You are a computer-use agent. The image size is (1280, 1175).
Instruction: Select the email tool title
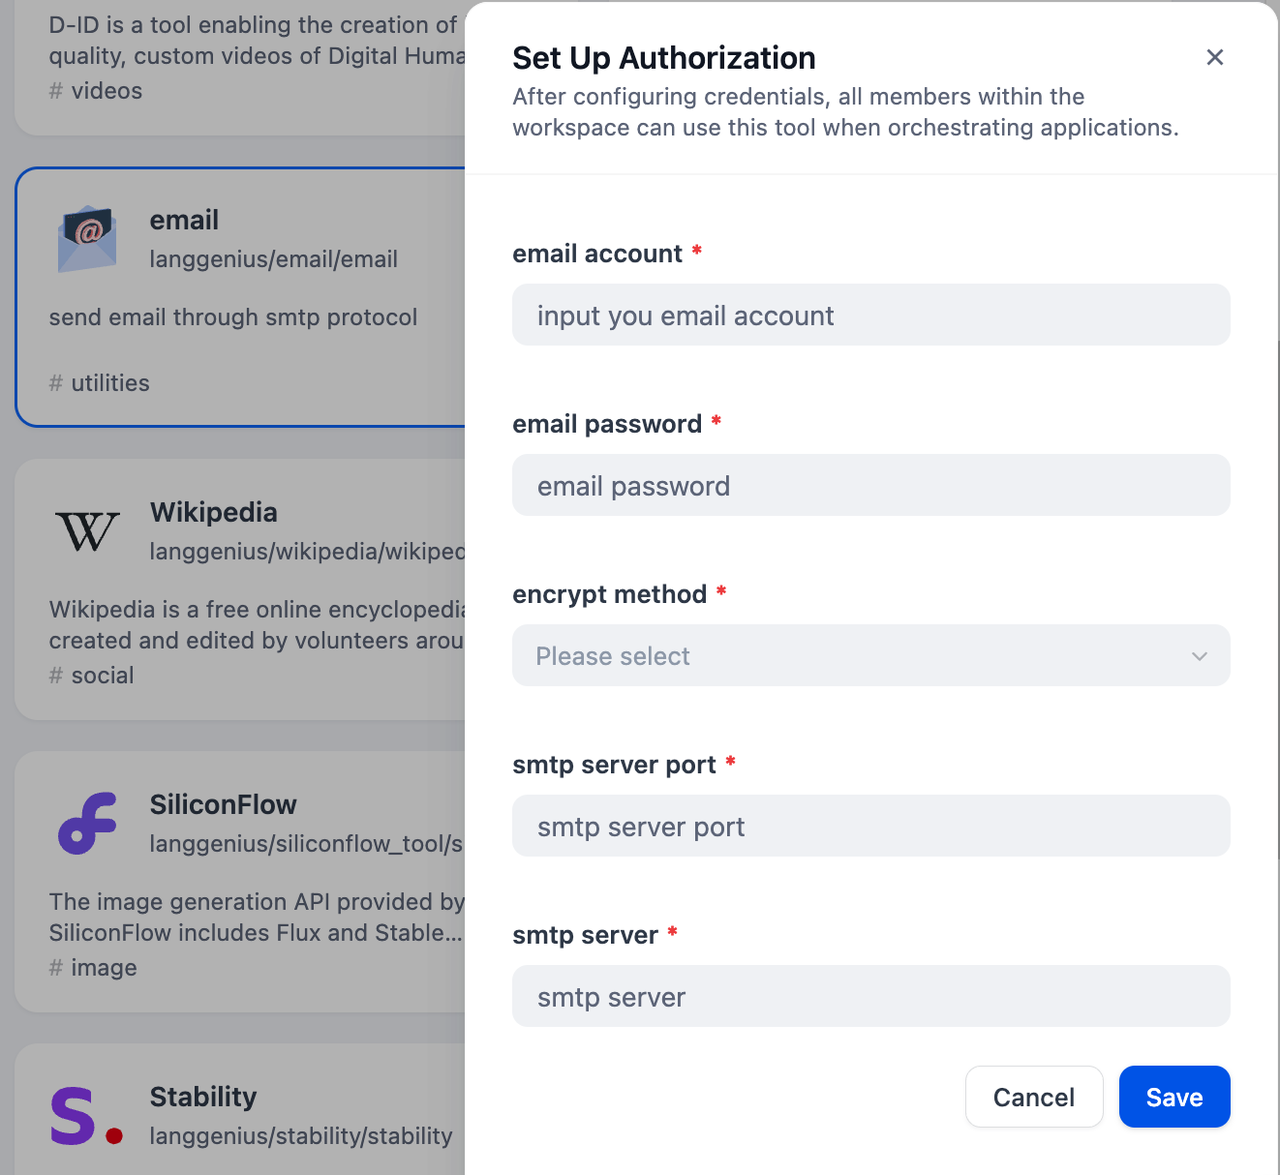(x=184, y=220)
